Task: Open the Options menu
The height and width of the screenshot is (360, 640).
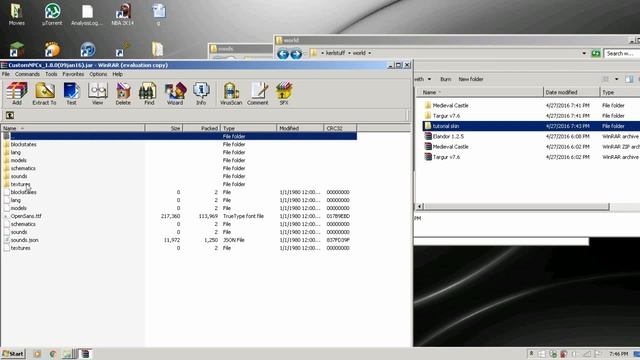Action: 98,74
